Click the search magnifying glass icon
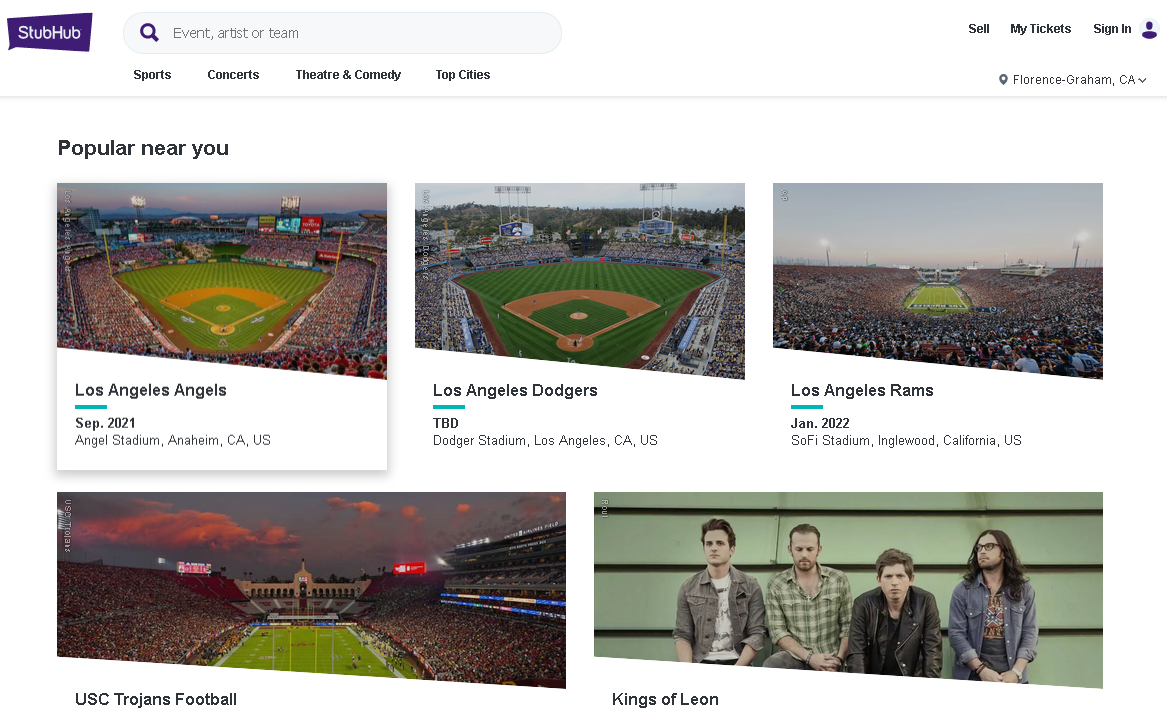 click(x=149, y=33)
